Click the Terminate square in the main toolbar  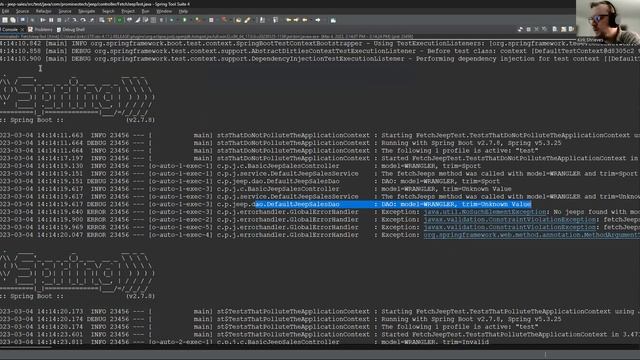[59, 20]
